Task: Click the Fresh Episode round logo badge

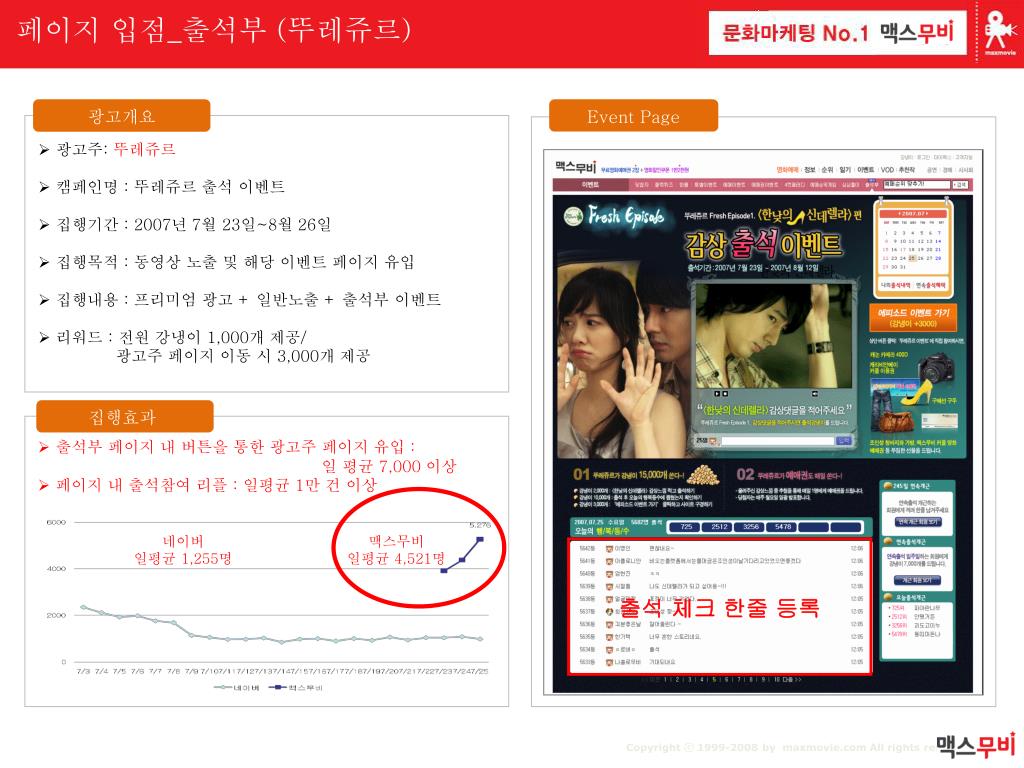Action: click(573, 217)
